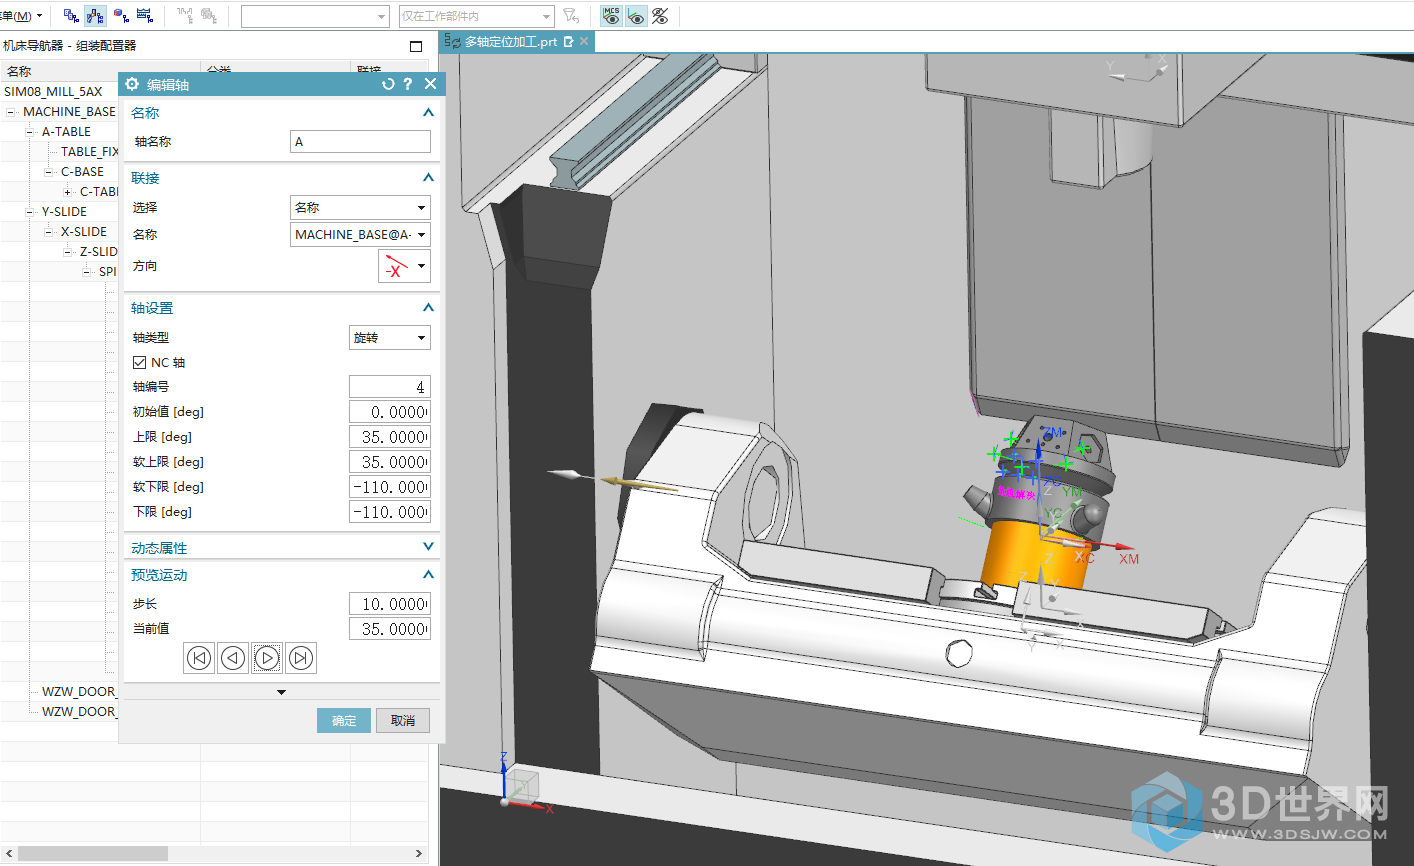The width and height of the screenshot is (1414, 866).
Task: Maximize the machine navigator panel
Action: [417, 46]
